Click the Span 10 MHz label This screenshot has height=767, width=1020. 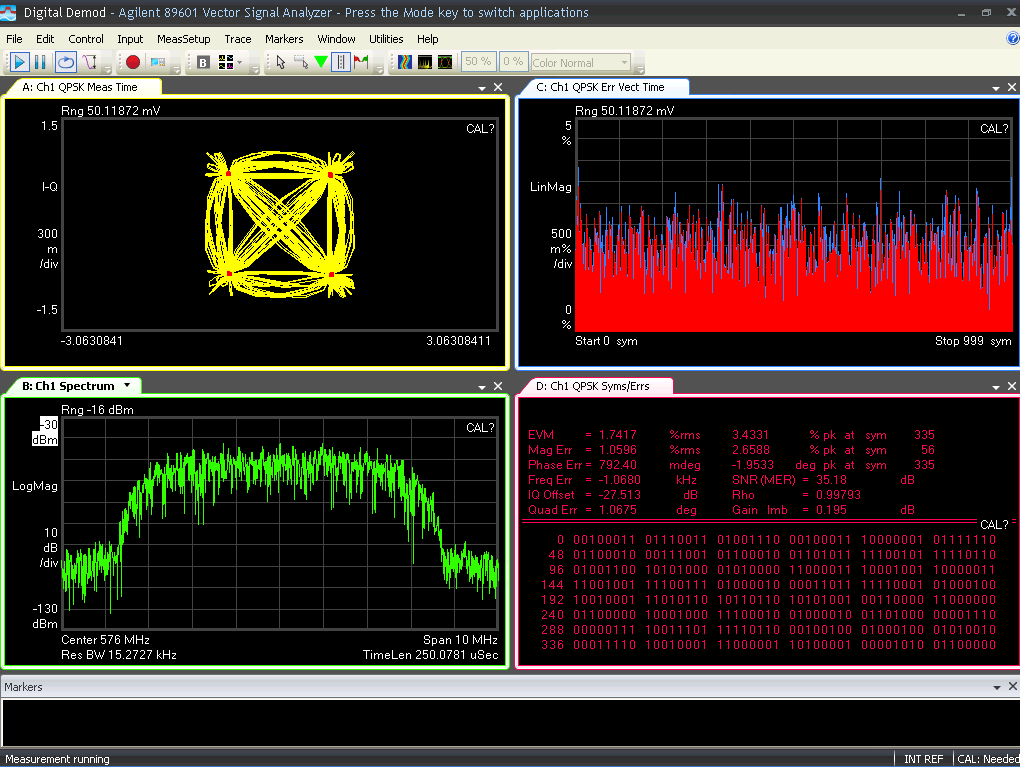[460, 639]
